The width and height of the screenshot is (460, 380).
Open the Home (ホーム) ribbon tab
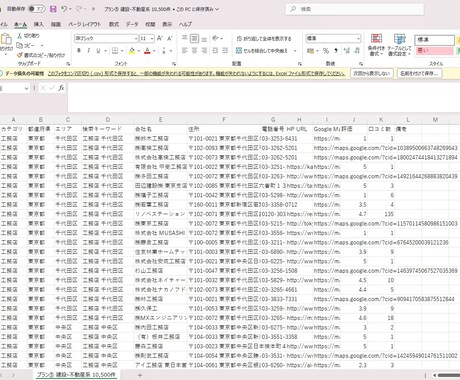click(20, 24)
